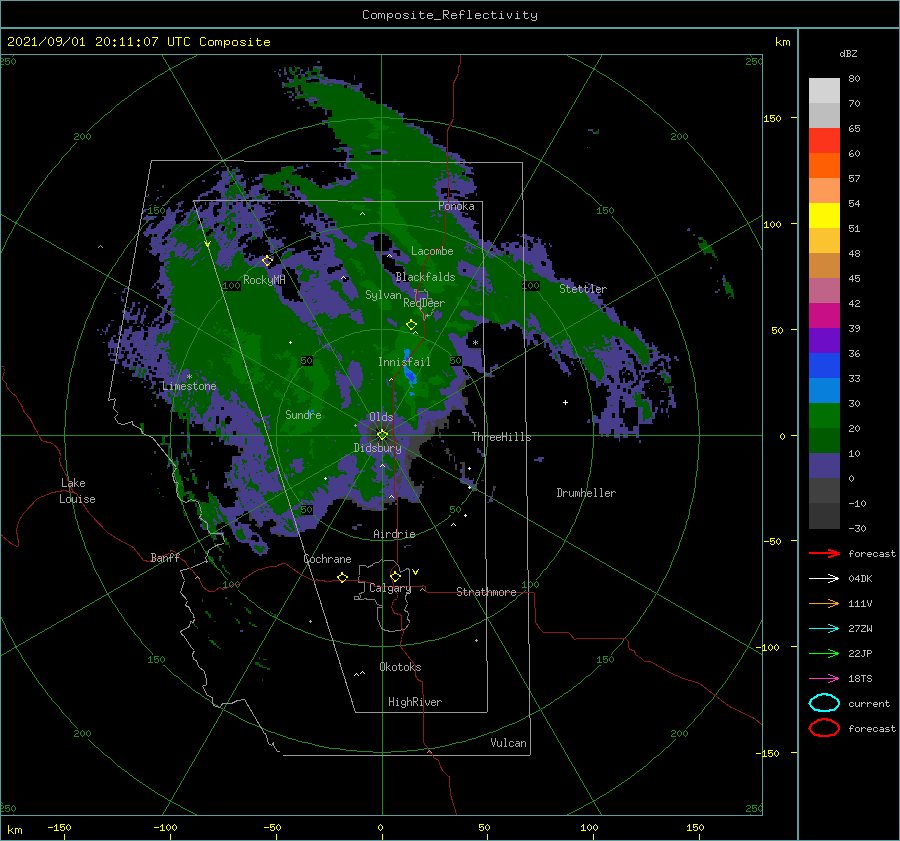Click the Stettler city label
900x841 pixels.
(x=583, y=289)
